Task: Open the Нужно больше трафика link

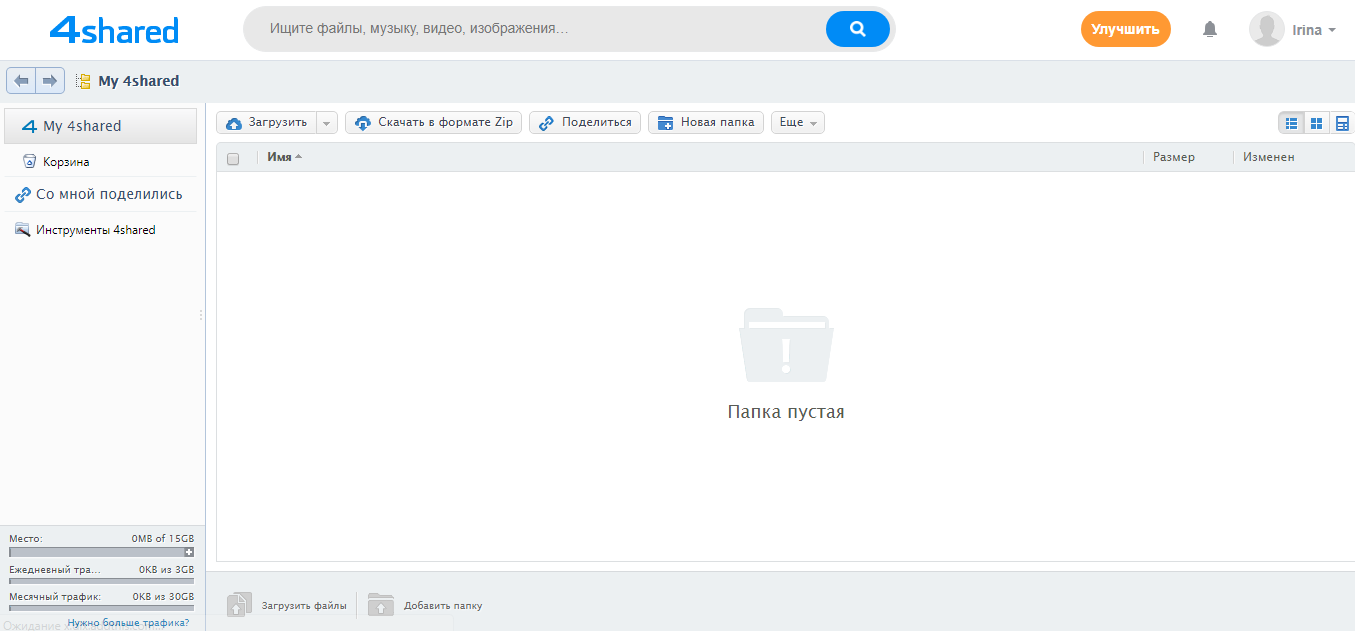Action: pos(129,621)
